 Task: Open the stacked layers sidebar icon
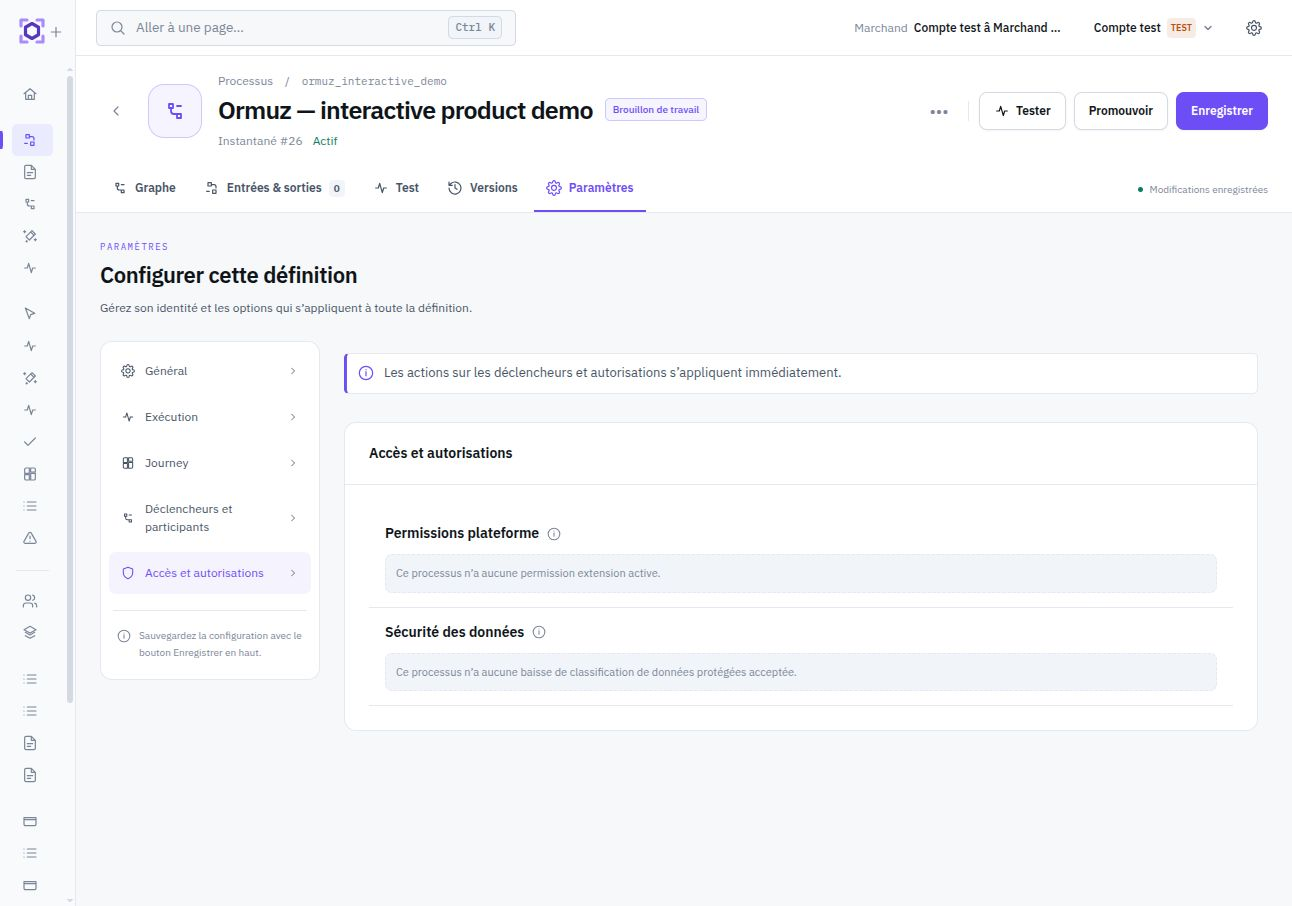pyautogui.click(x=30, y=631)
